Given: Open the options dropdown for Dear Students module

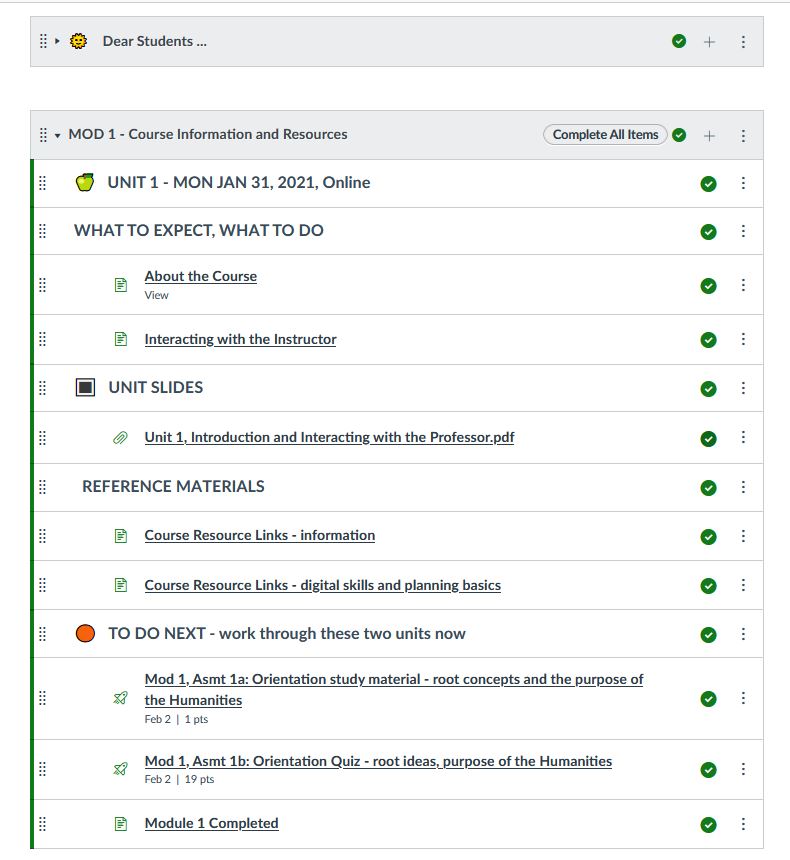Looking at the screenshot, I should (743, 42).
